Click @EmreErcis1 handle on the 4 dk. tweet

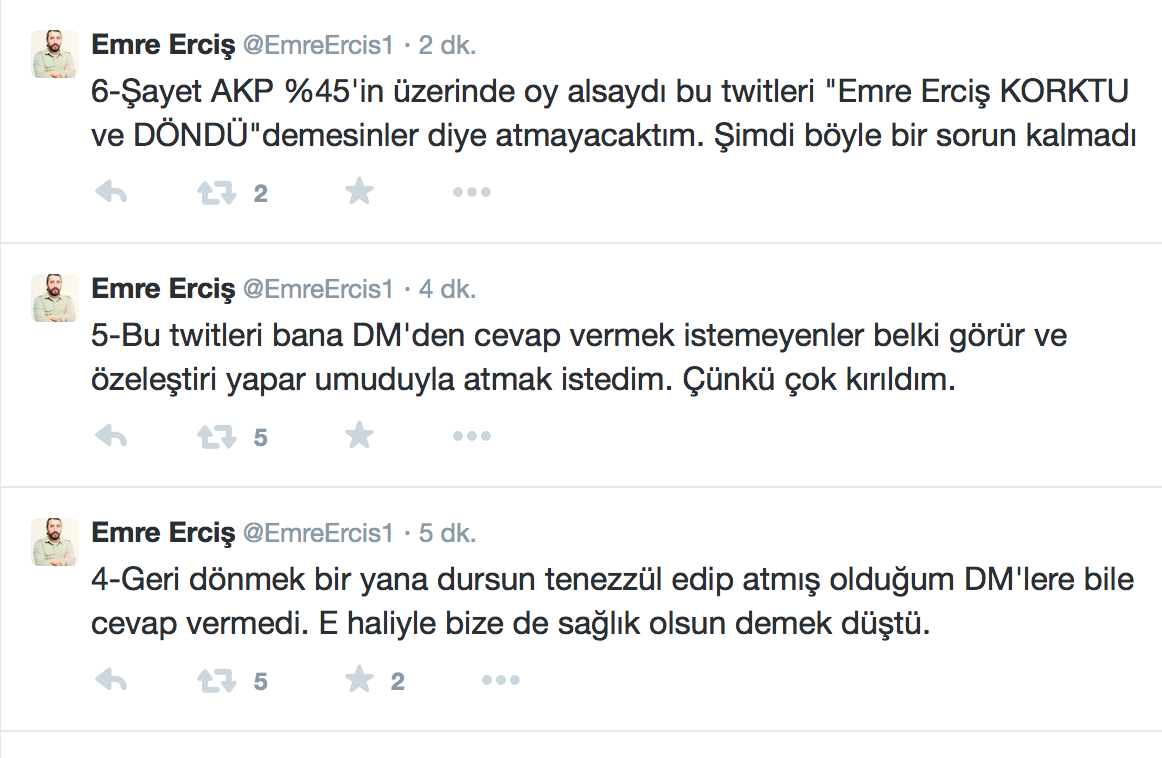tap(318, 290)
